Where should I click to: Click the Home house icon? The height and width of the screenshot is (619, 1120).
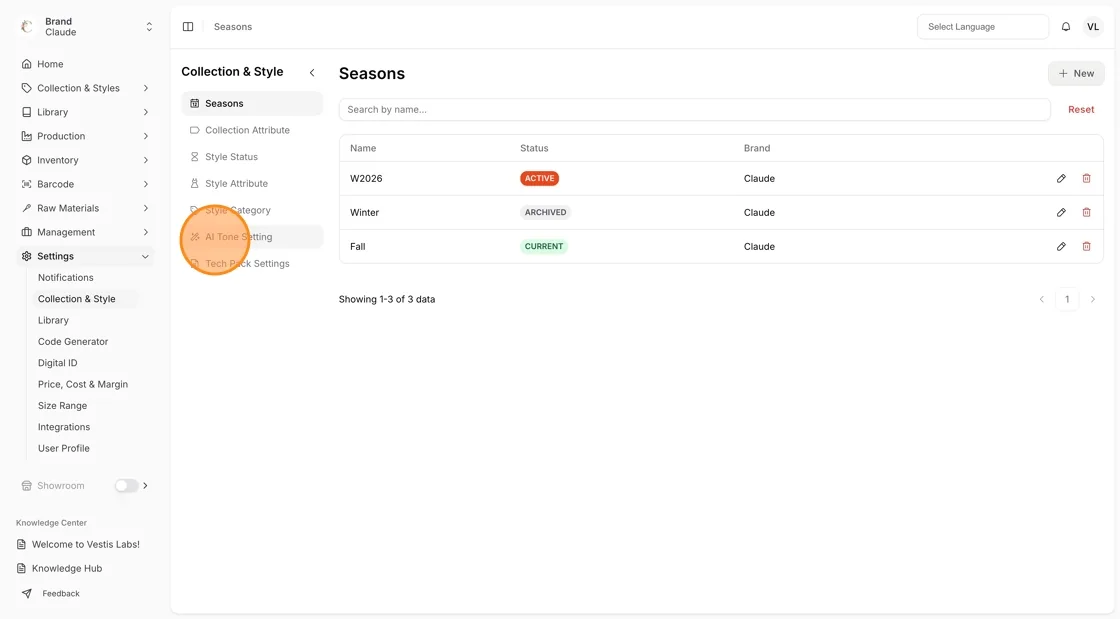(x=26, y=64)
